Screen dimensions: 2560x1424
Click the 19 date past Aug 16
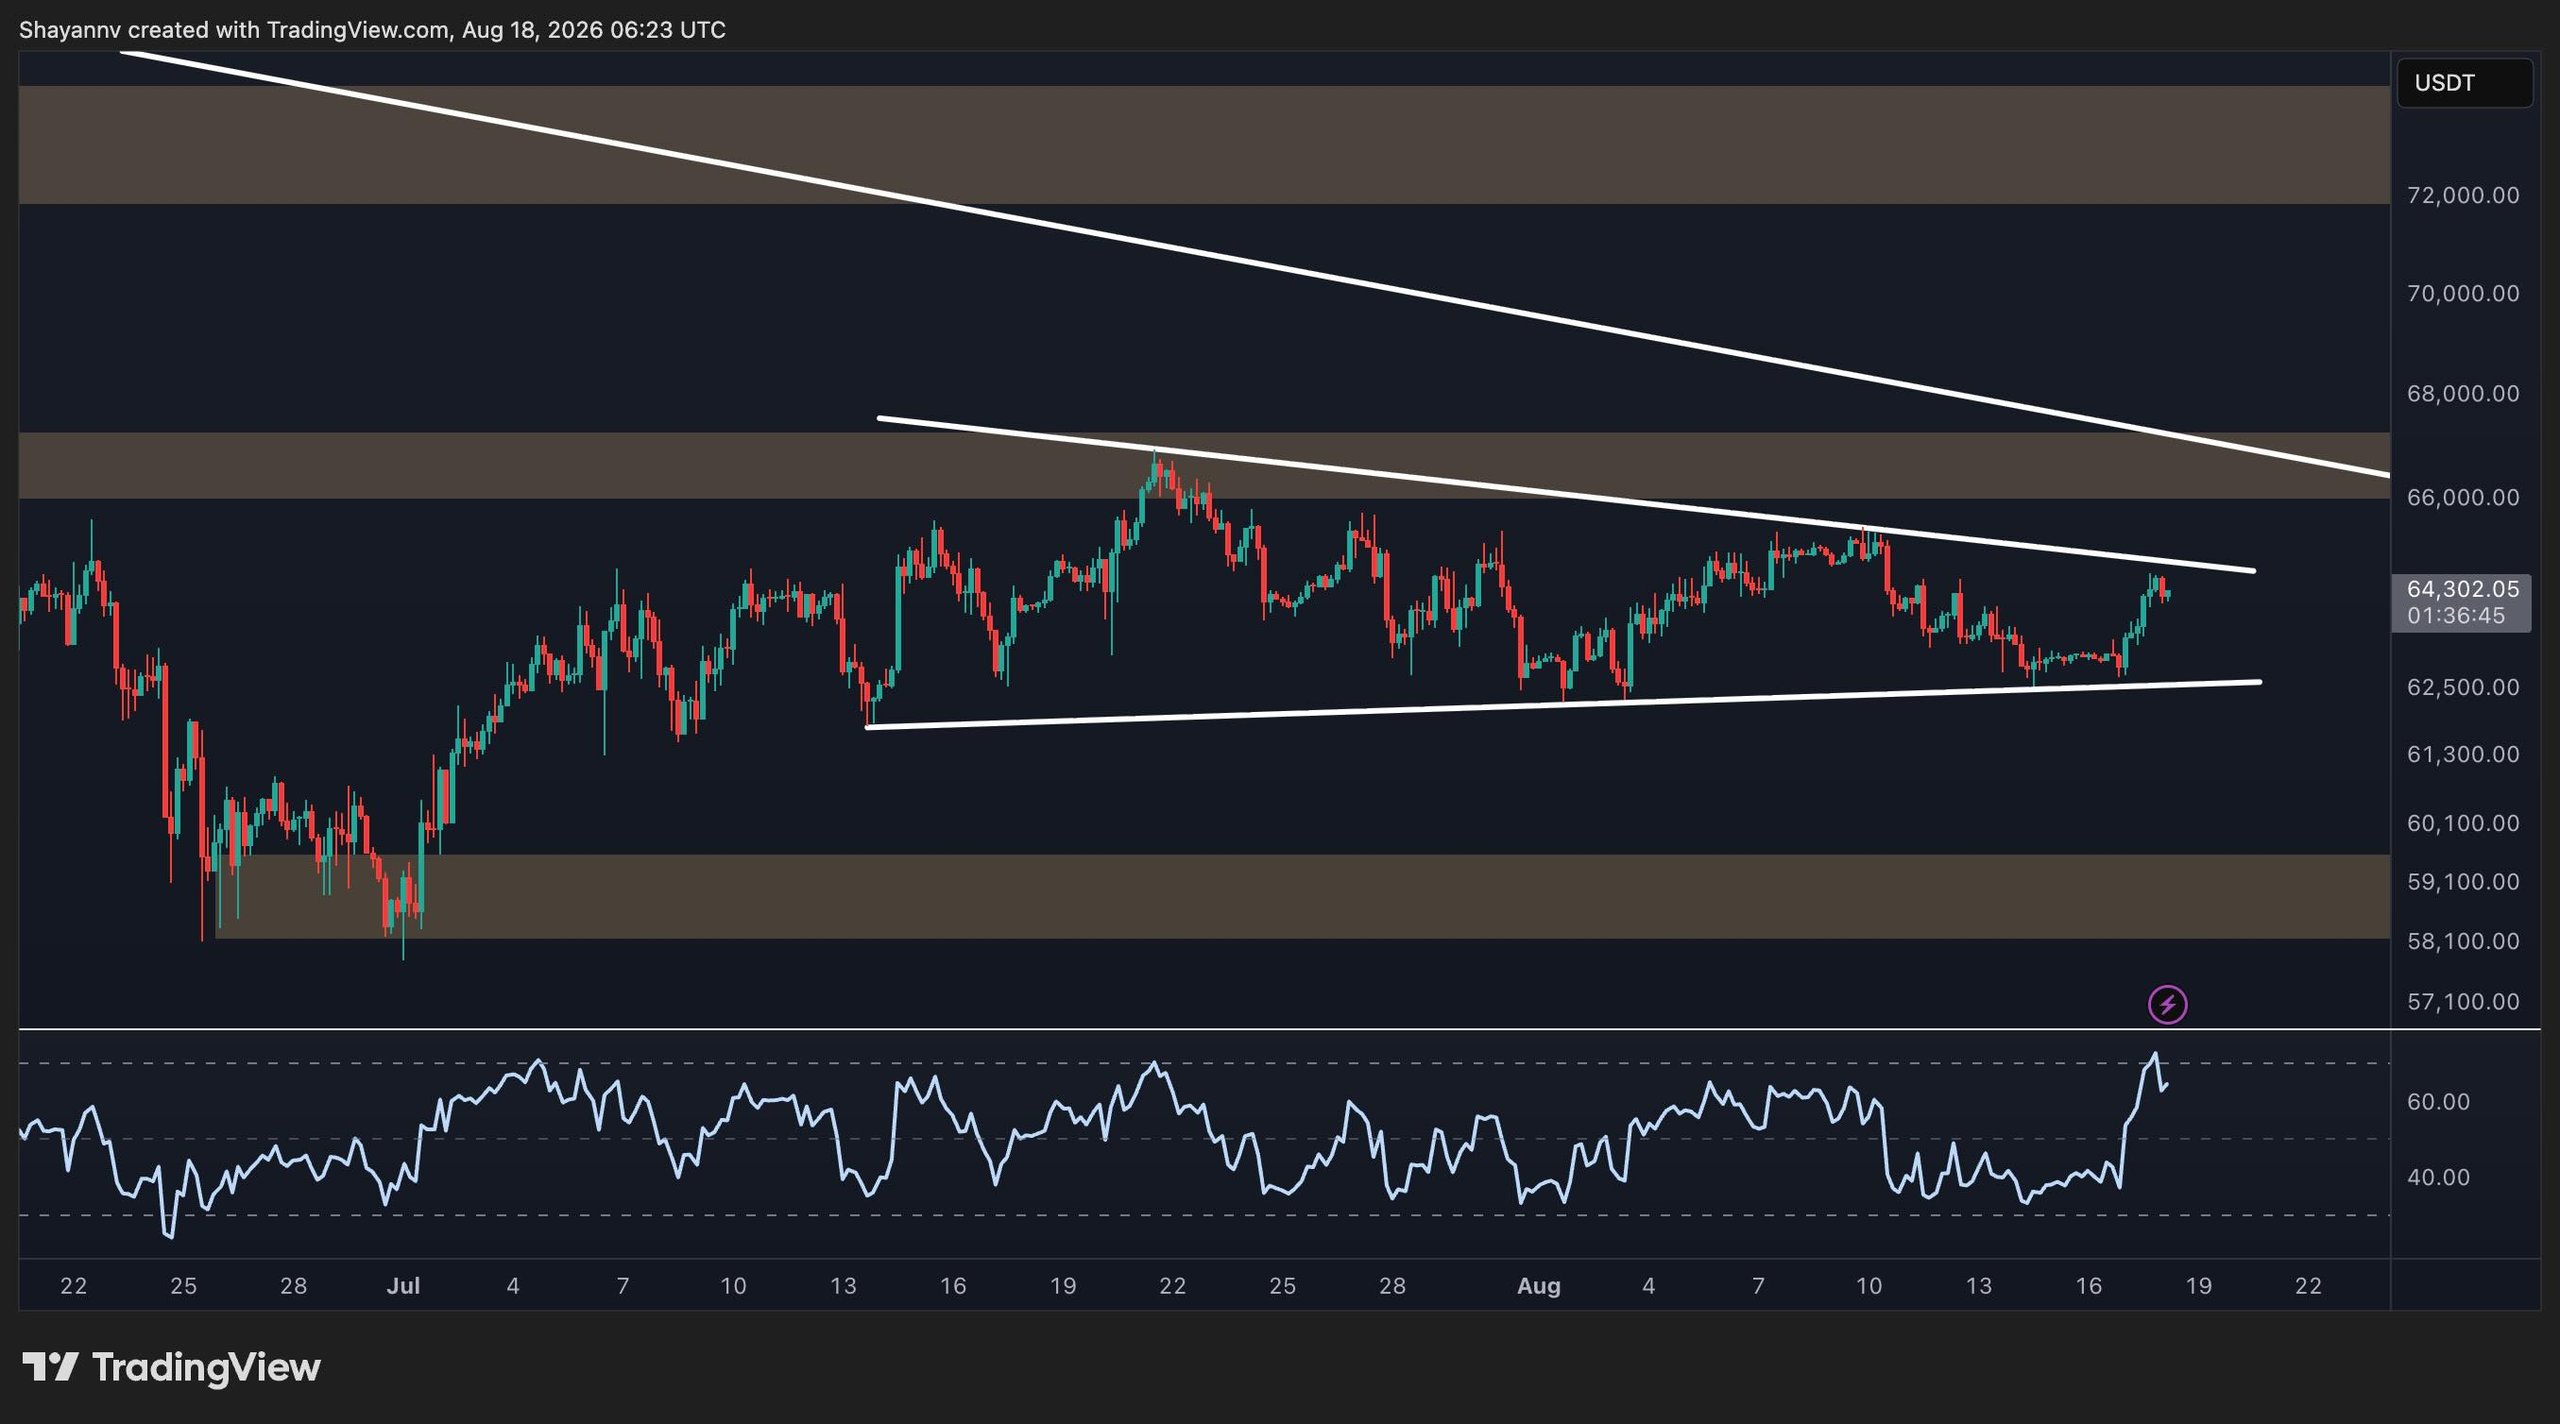point(2198,1286)
